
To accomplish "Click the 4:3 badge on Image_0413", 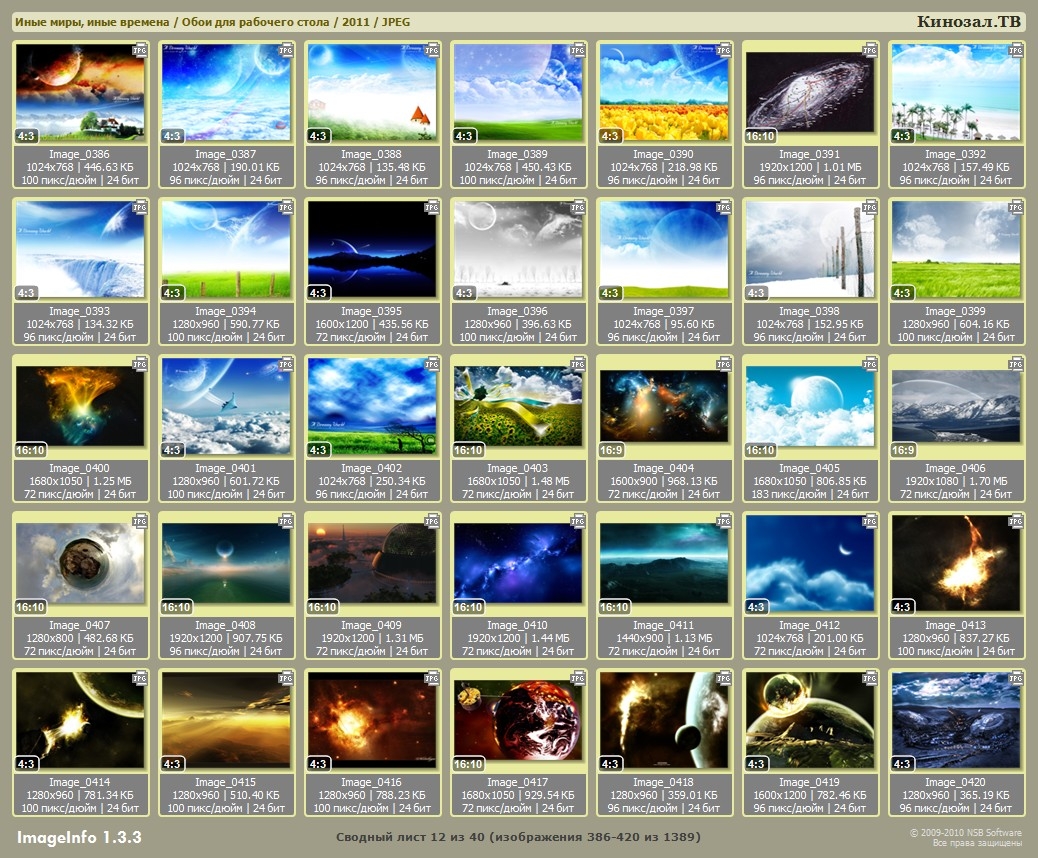I will (x=903, y=607).
